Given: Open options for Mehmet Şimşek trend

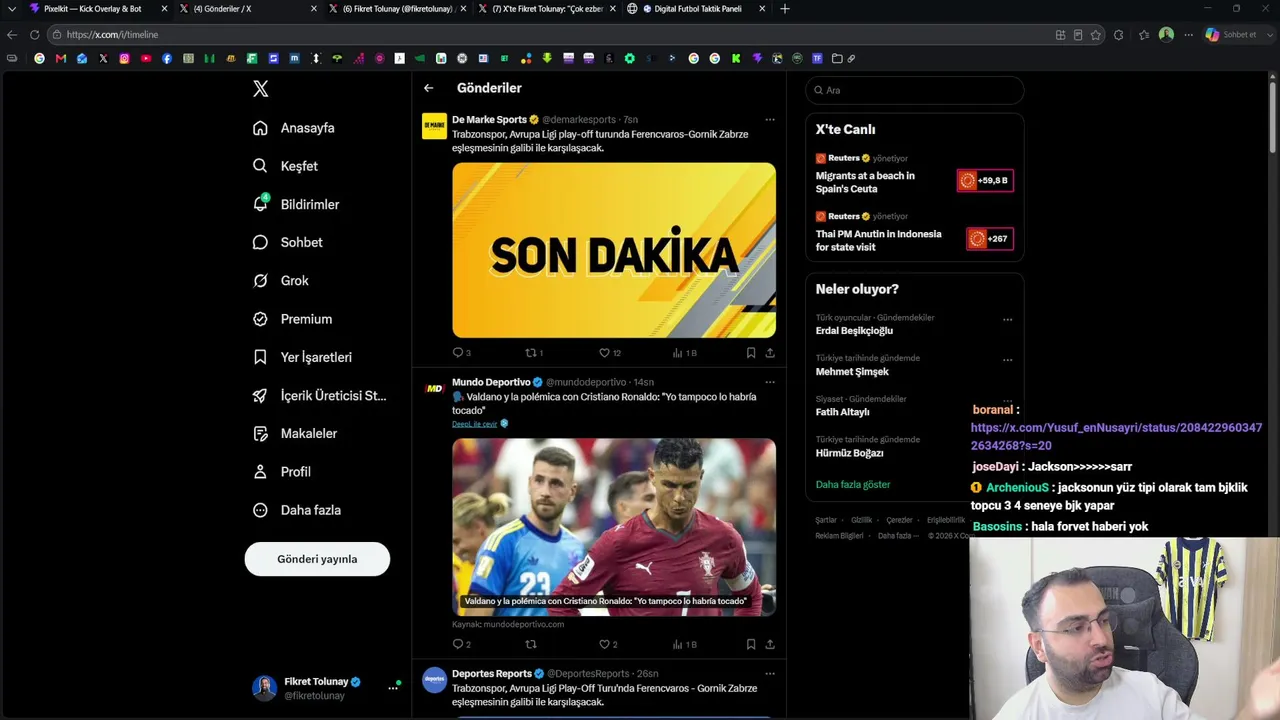Looking at the screenshot, I should tap(1007, 360).
